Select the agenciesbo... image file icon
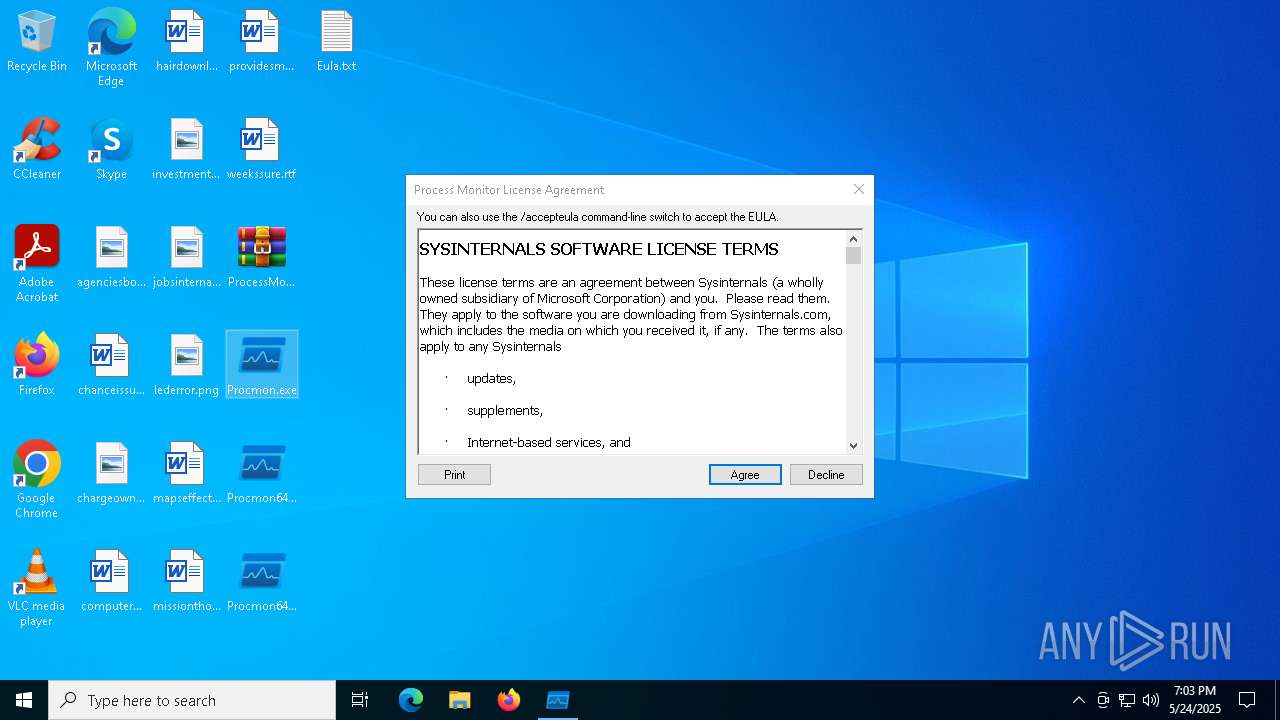Image resolution: width=1280 pixels, height=720 pixels. tap(111, 258)
